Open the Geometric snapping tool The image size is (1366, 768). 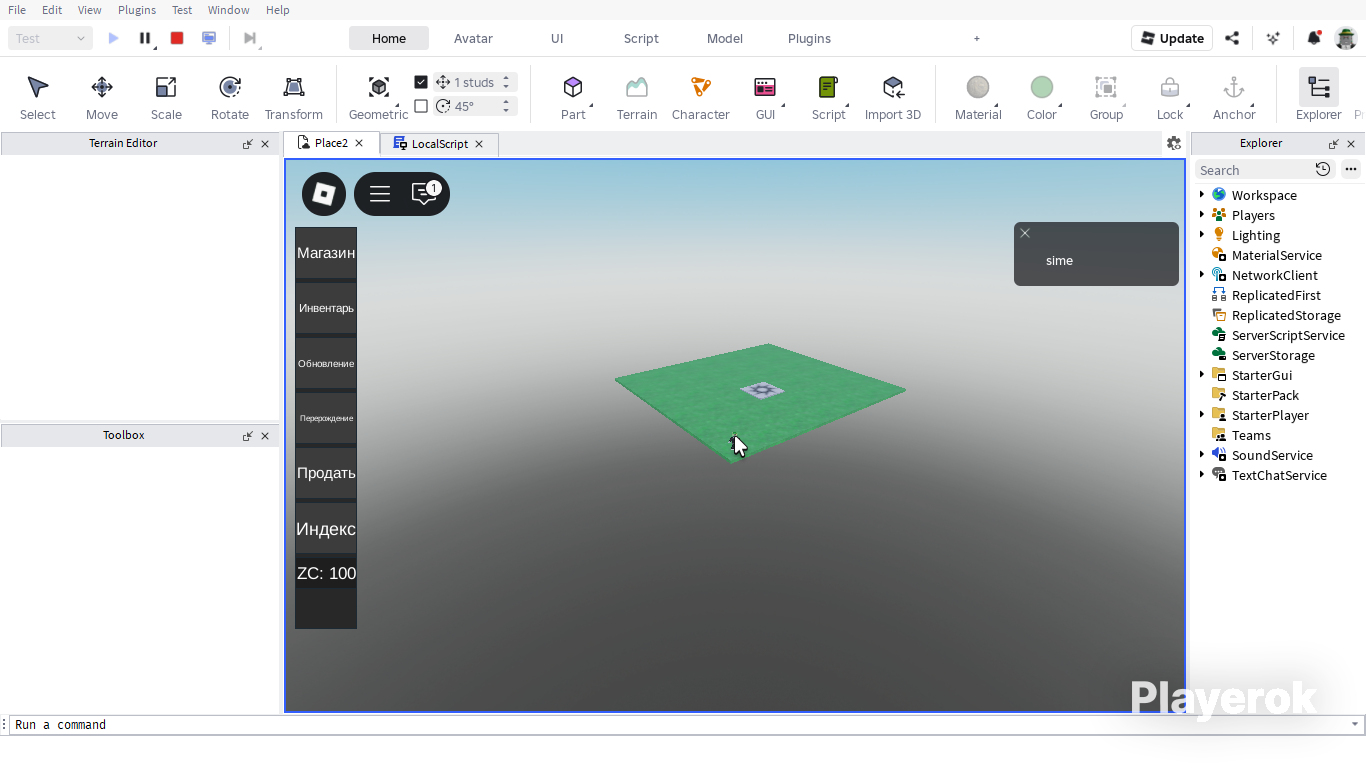click(x=379, y=97)
